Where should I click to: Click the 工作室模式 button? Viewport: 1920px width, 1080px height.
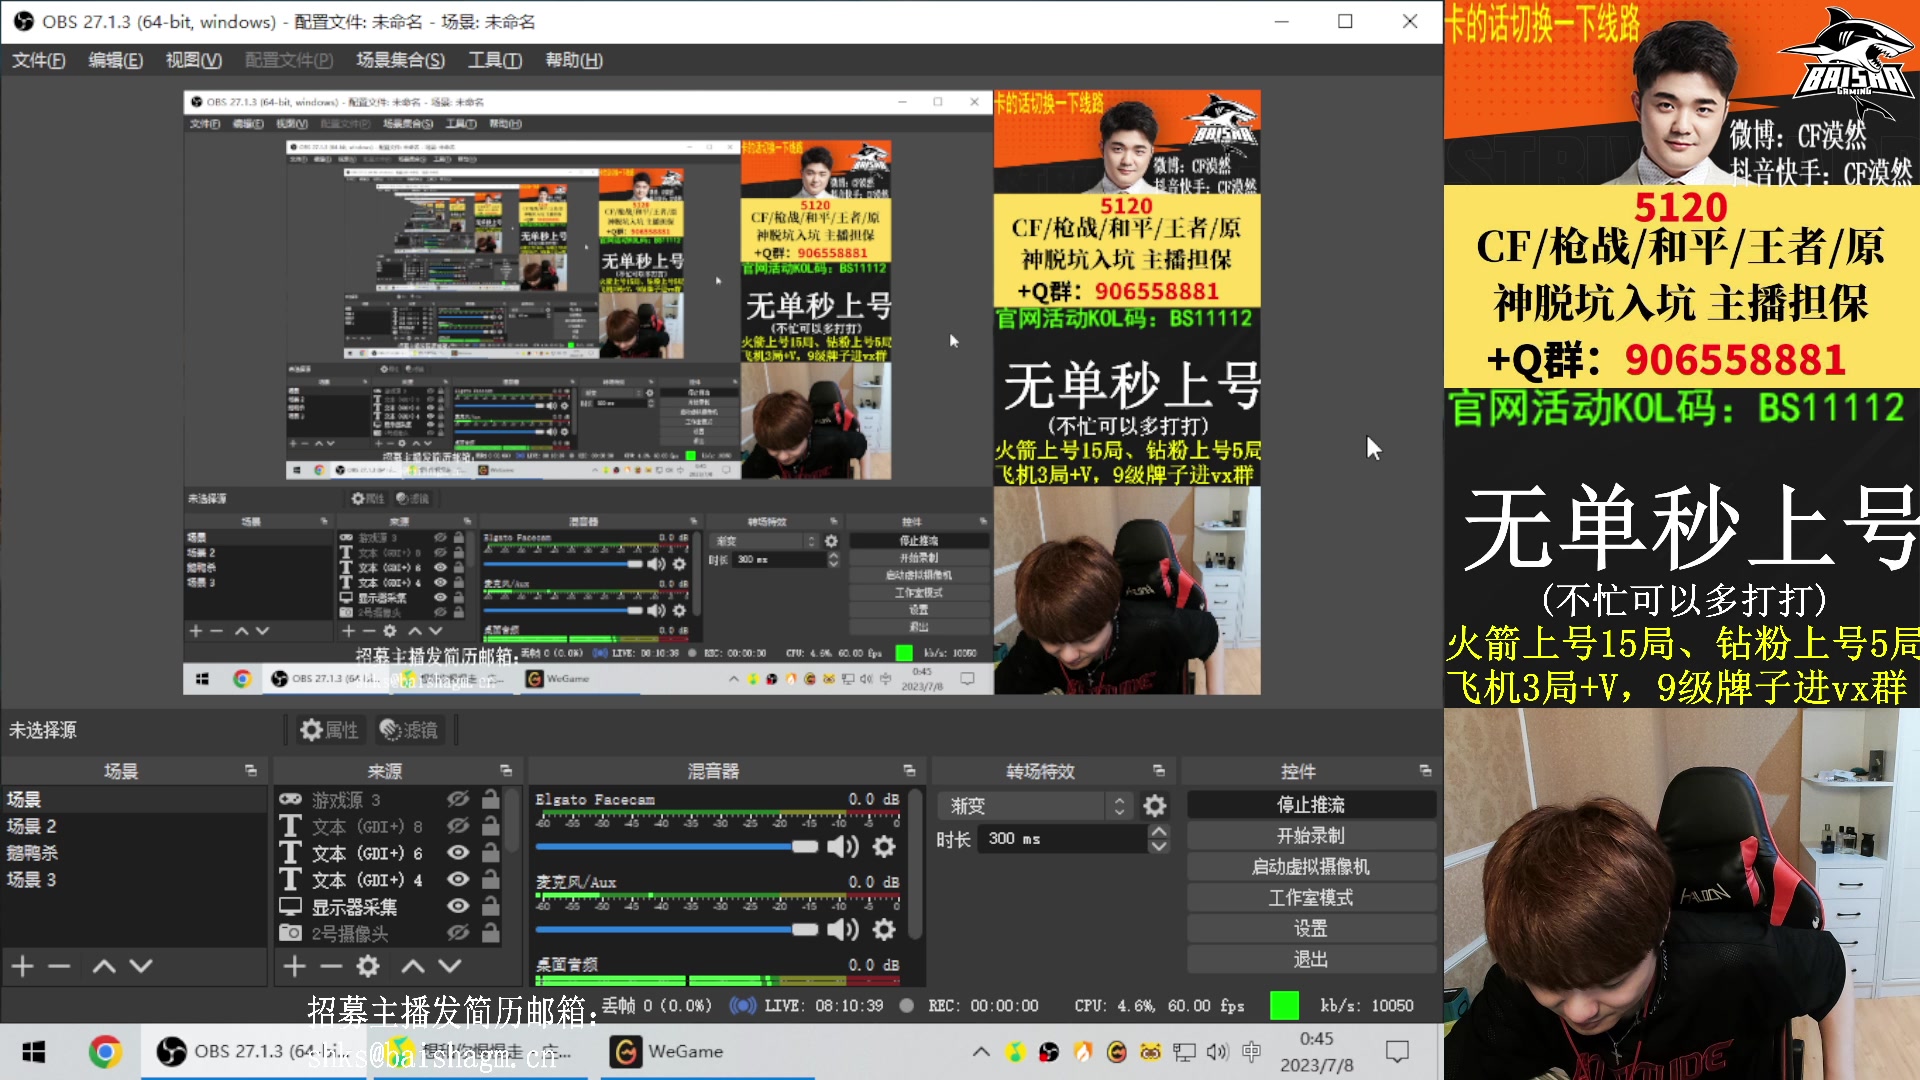pos(1311,898)
